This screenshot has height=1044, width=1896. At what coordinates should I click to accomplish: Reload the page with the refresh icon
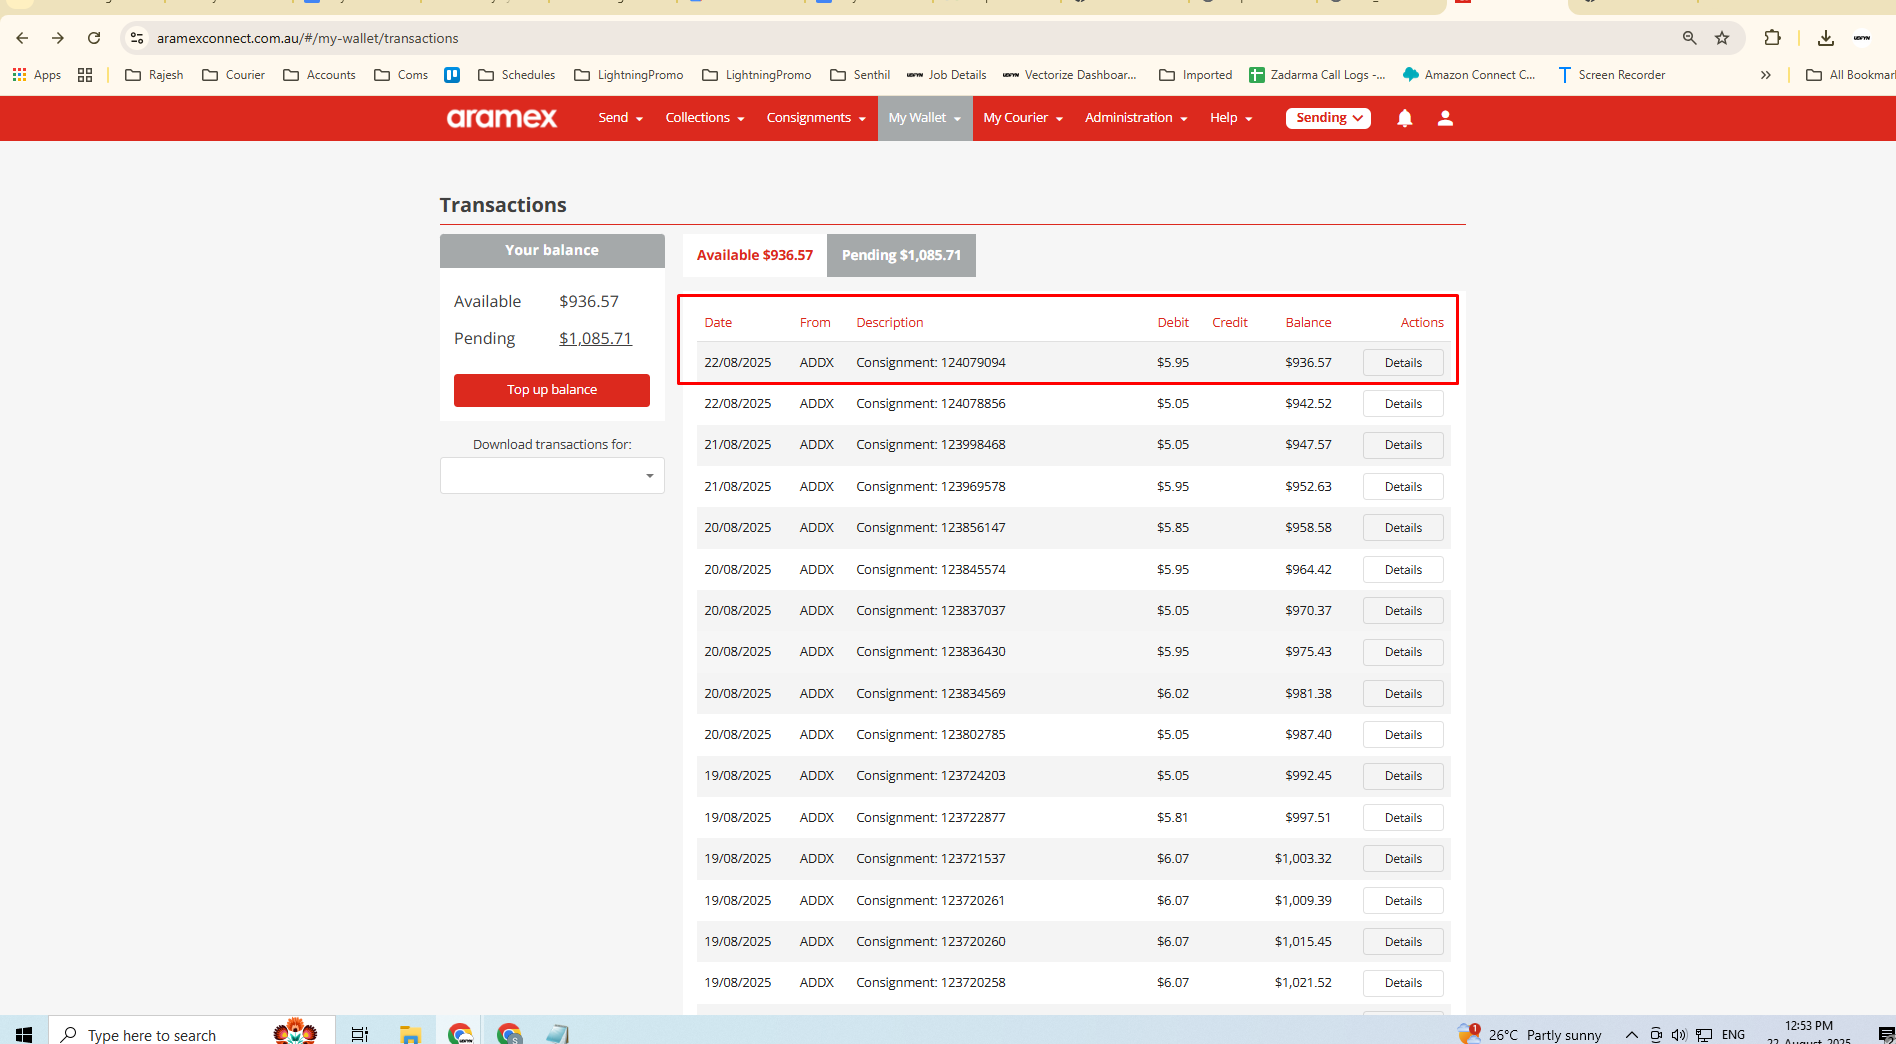click(x=94, y=38)
